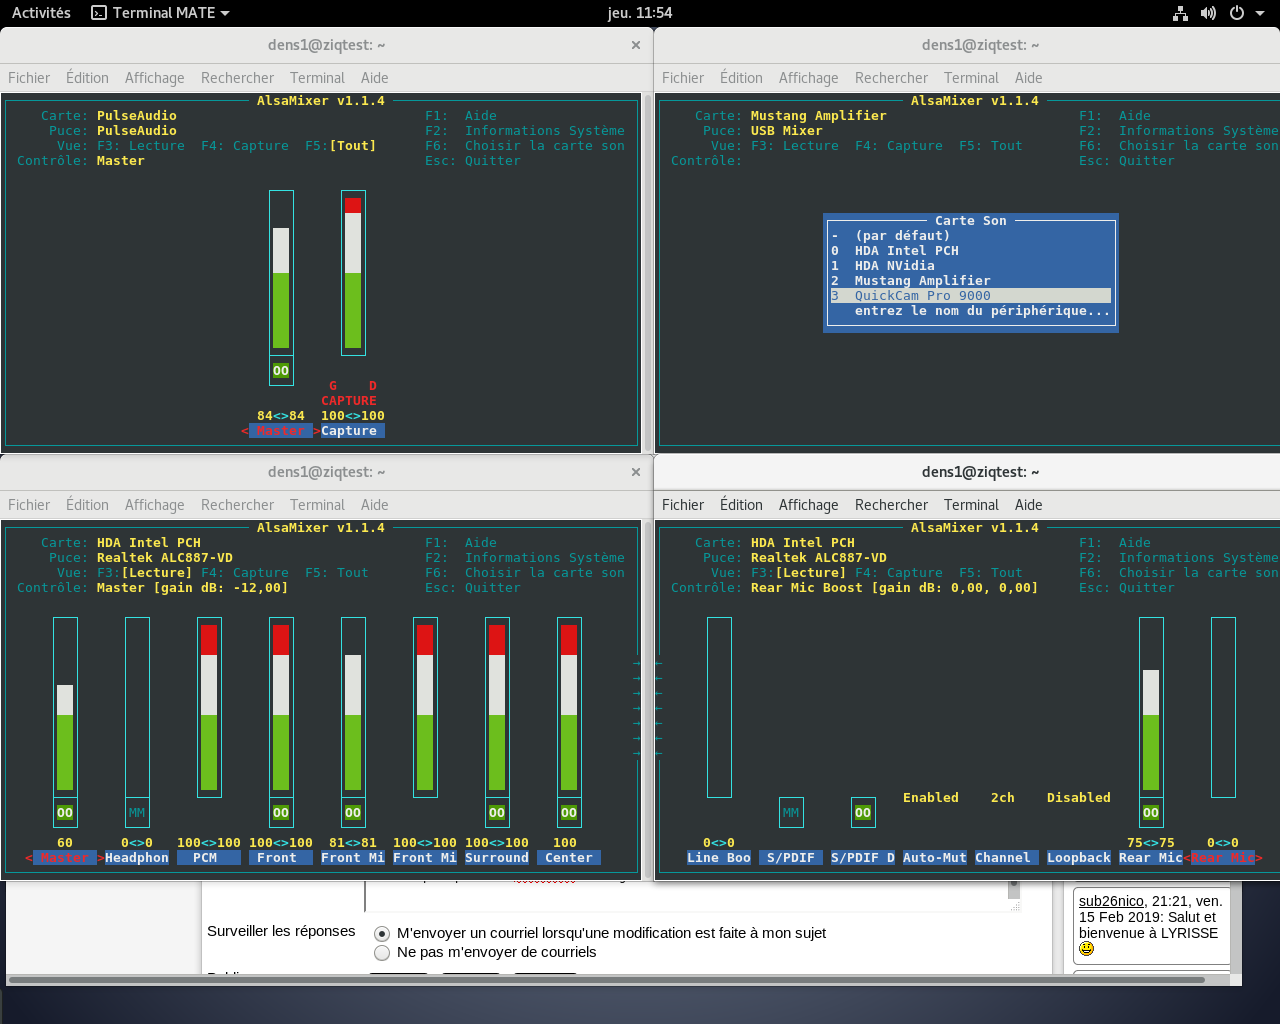Open Terminal menu in Mustang Amplifier terminal
This screenshot has height=1024, width=1280.
[971, 78]
